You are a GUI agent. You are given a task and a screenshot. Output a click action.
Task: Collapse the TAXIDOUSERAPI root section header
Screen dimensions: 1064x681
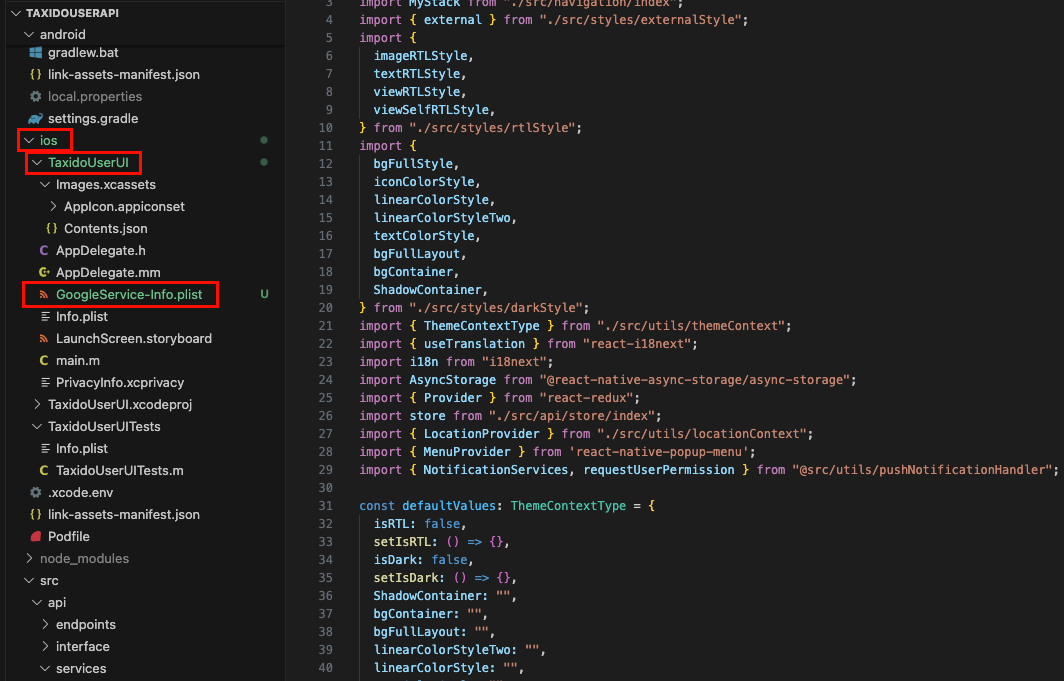tap(12, 13)
